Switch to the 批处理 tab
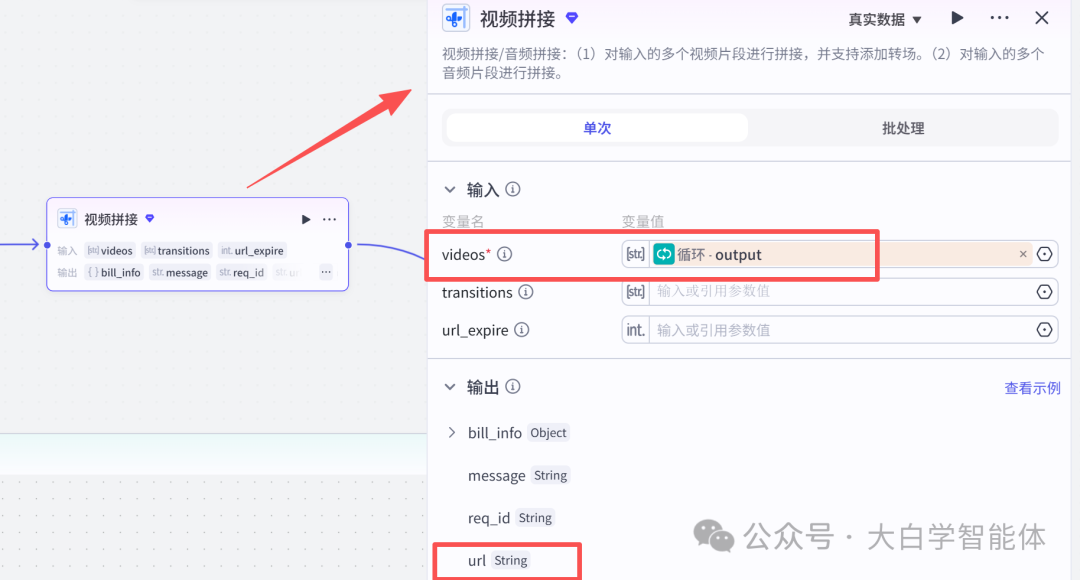 click(x=903, y=128)
